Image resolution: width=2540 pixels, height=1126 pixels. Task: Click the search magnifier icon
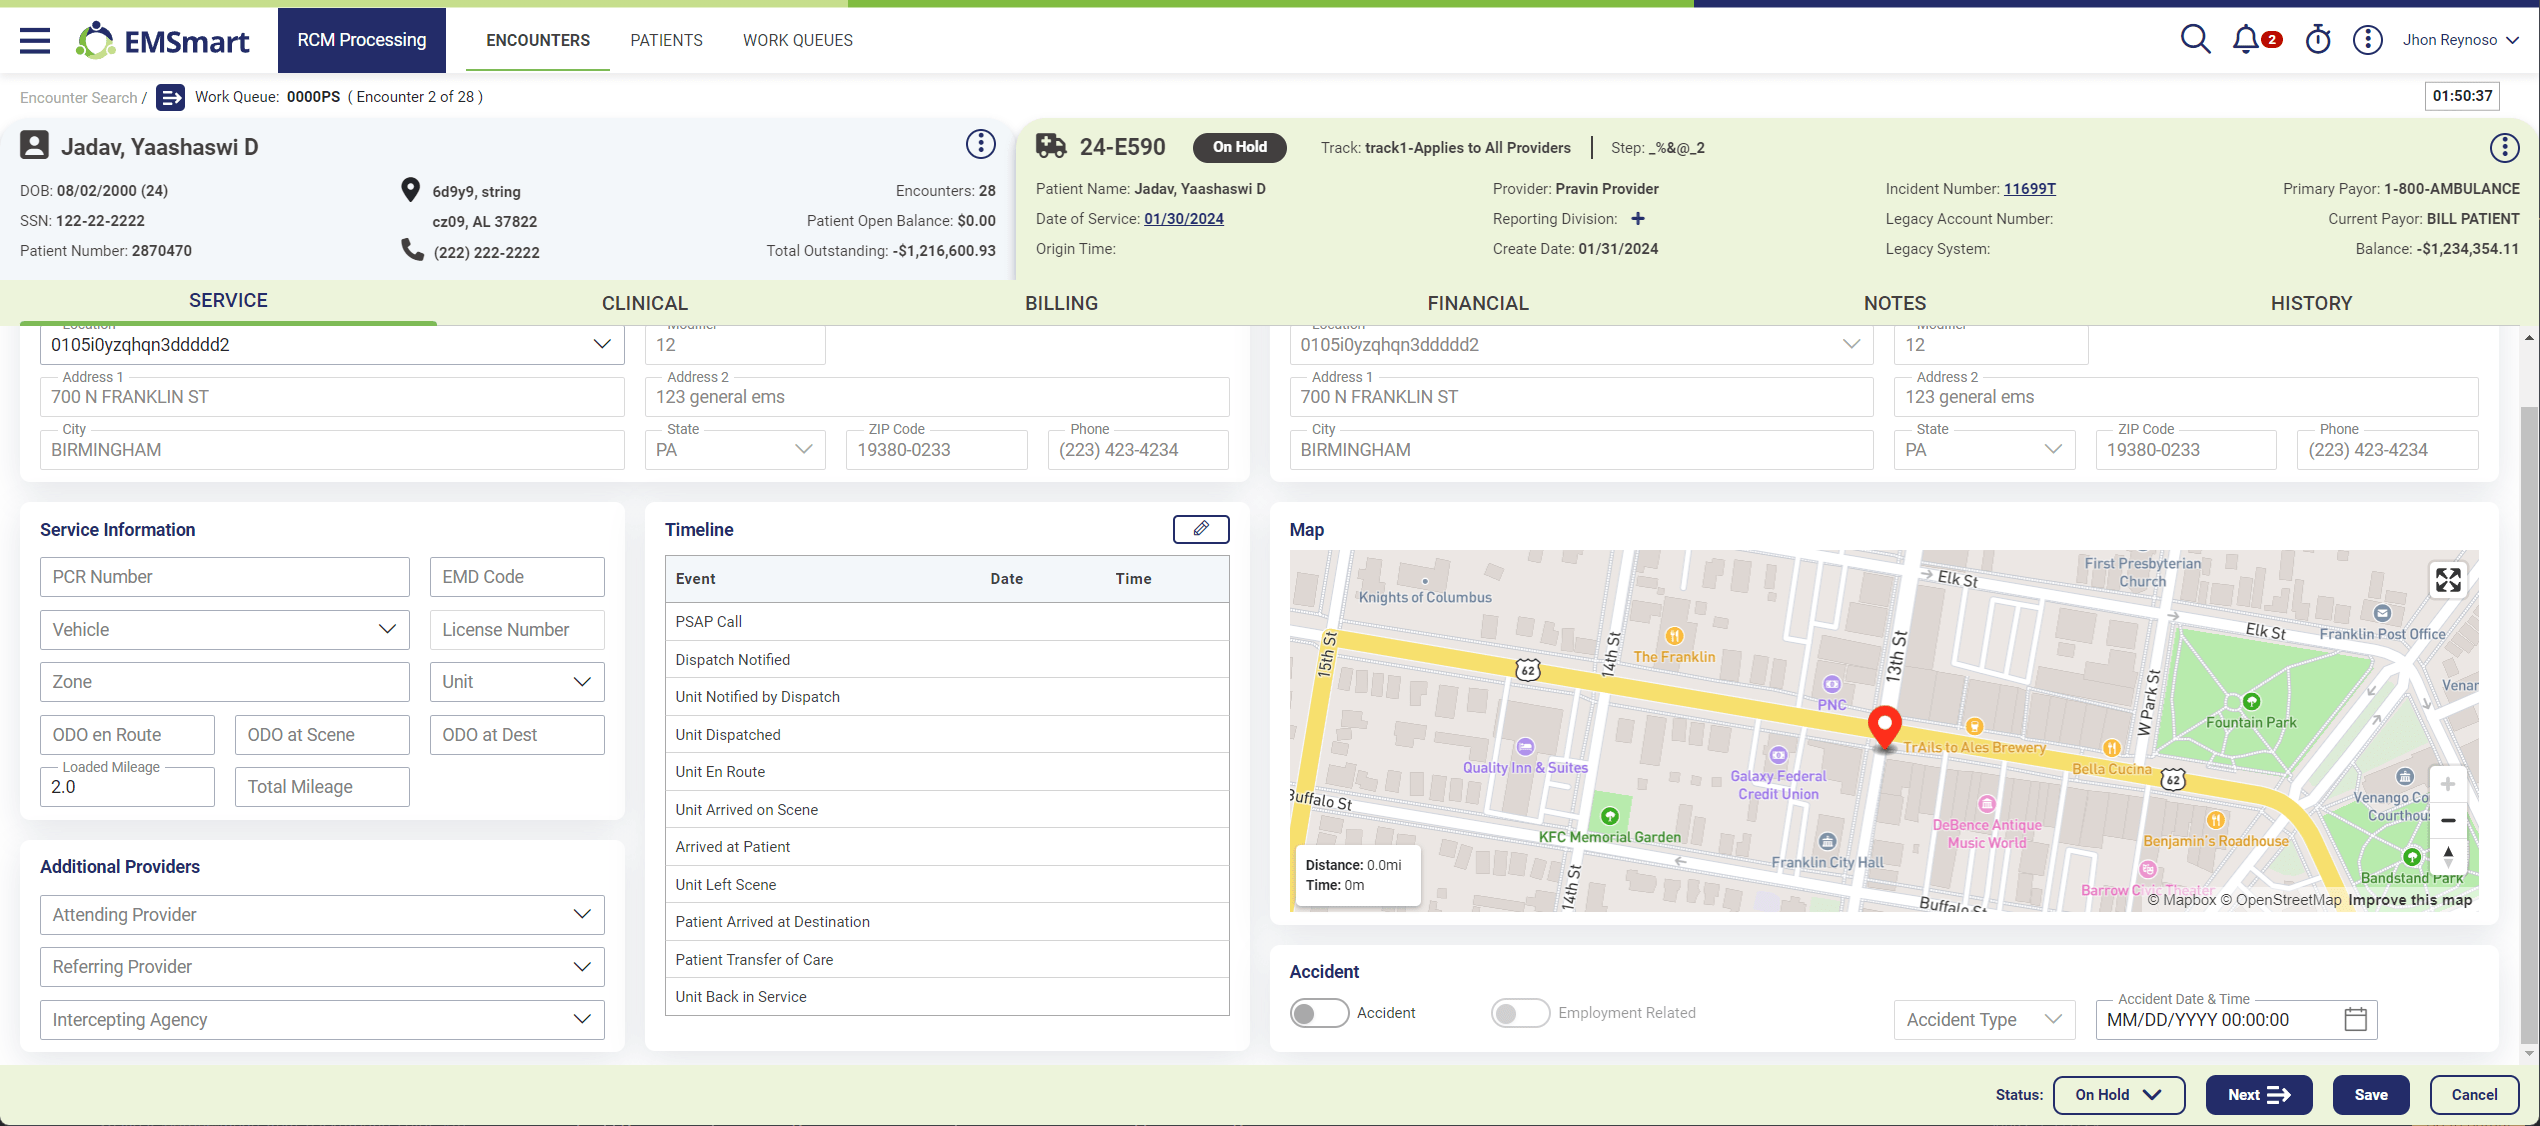(x=2195, y=39)
